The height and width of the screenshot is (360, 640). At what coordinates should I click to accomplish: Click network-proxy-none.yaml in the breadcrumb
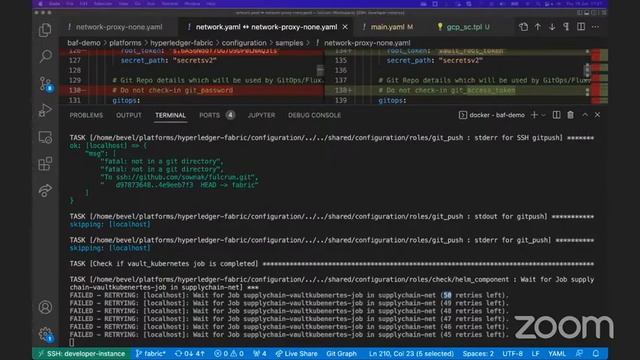click(x=367, y=43)
